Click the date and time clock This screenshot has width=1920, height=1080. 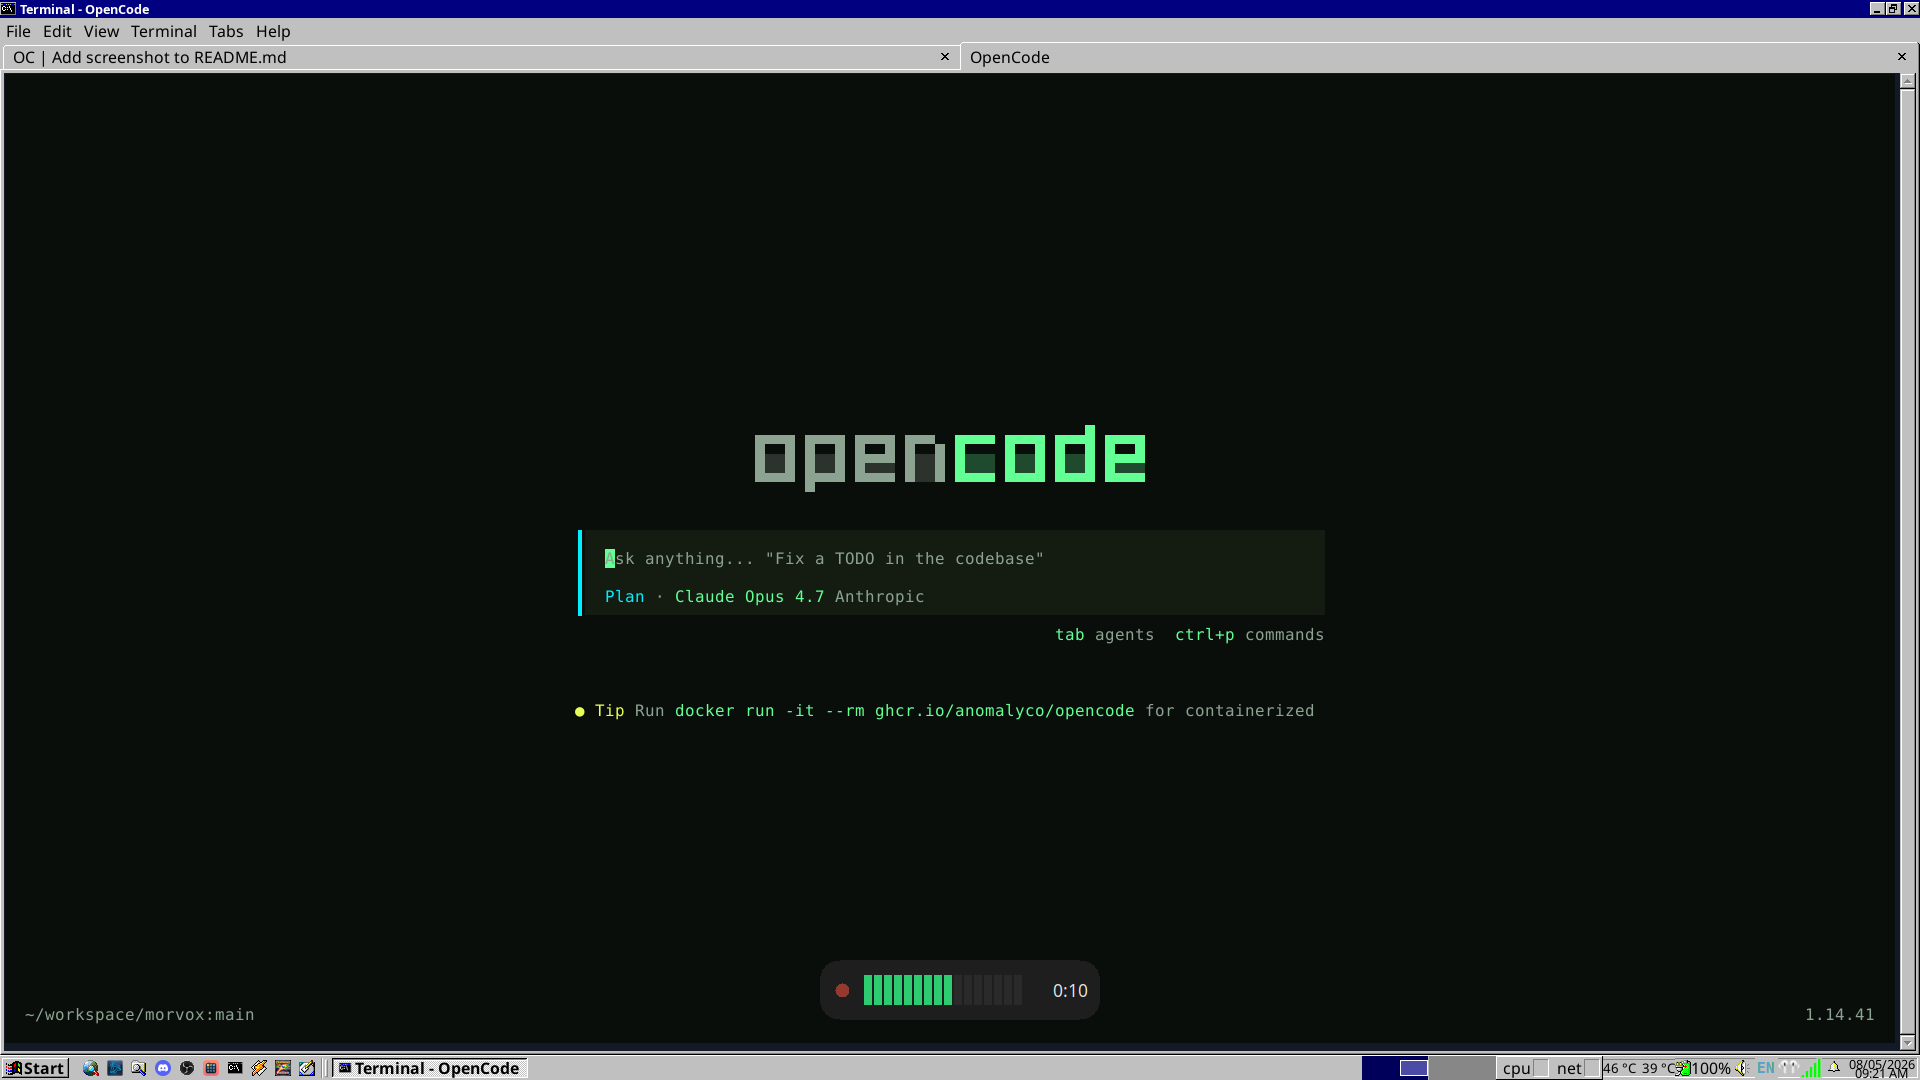point(1881,1069)
